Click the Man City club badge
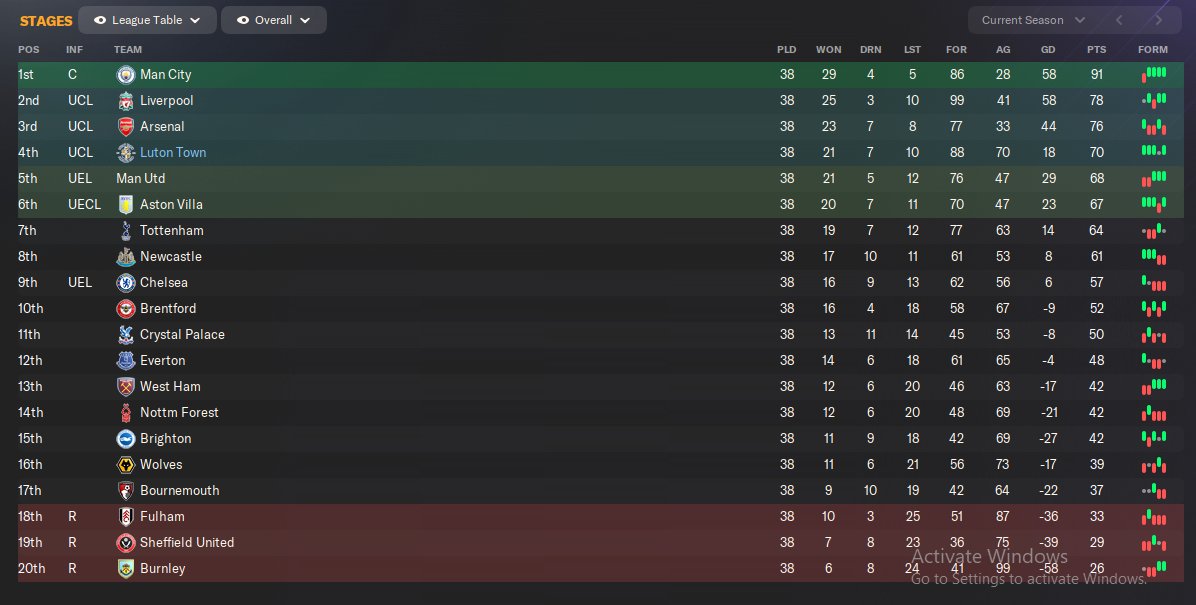This screenshot has height=605, width=1196. click(126, 75)
